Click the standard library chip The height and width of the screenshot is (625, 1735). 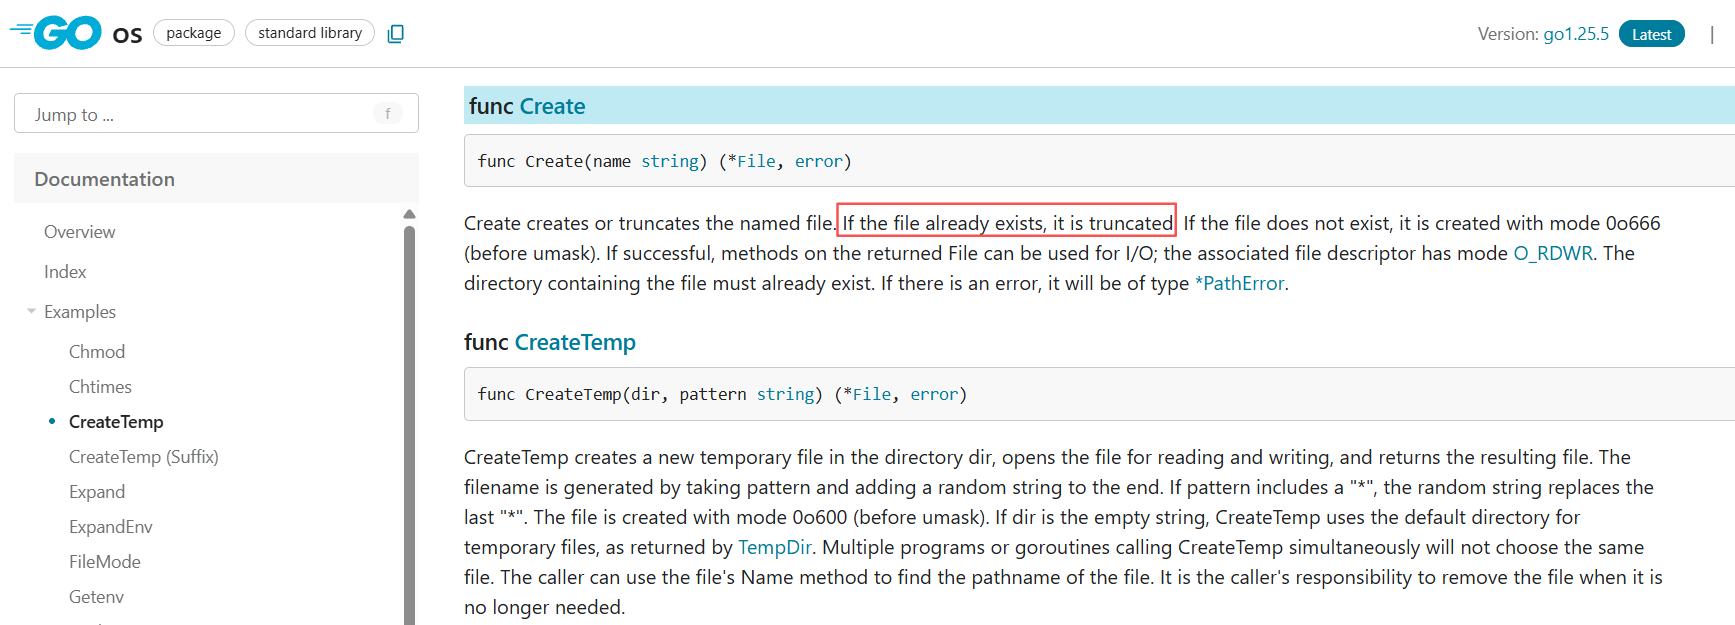click(310, 33)
